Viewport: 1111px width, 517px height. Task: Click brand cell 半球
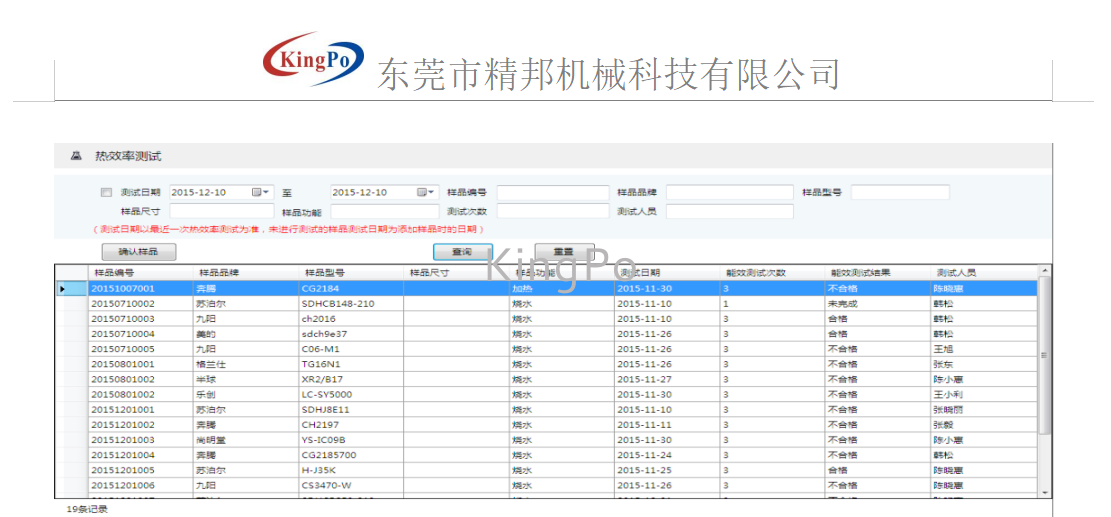pos(245,379)
